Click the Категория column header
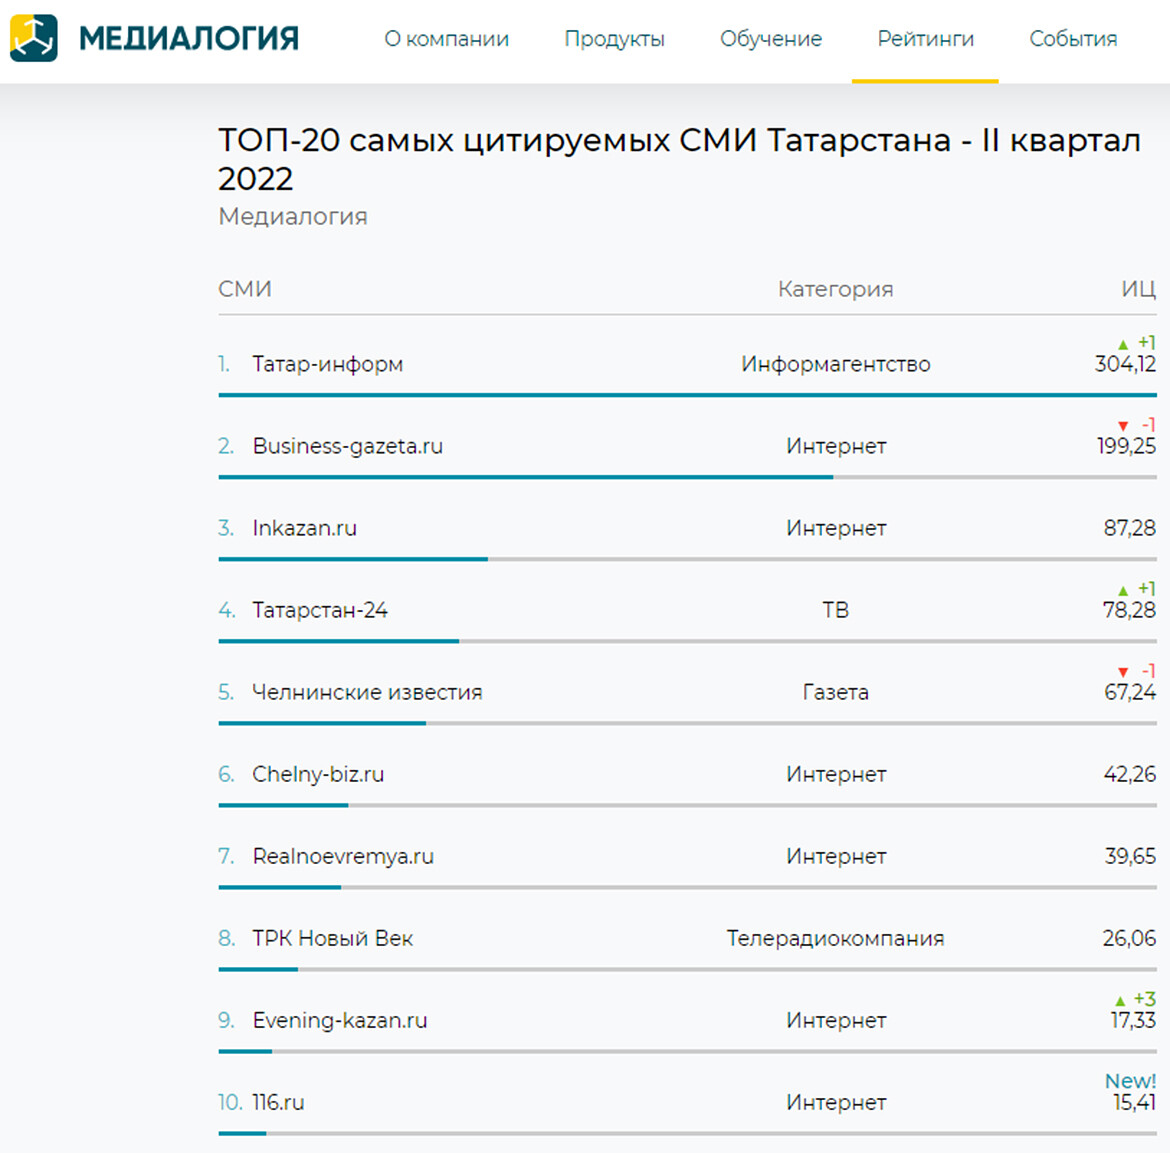Image resolution: width=1170 pixels, height=1153 pixels. click(x=835, y=289)
